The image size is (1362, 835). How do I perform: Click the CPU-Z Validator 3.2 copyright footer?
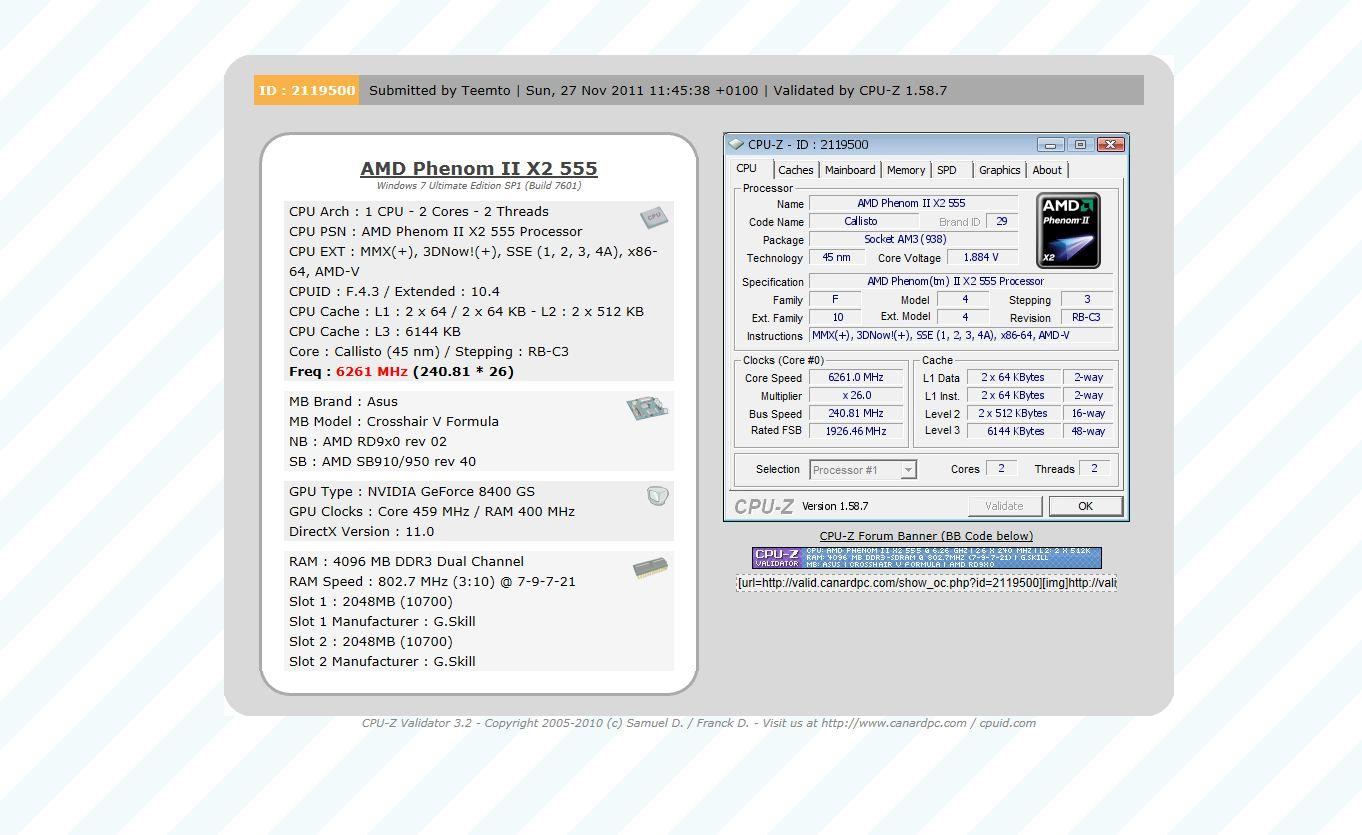pos(699,723)
